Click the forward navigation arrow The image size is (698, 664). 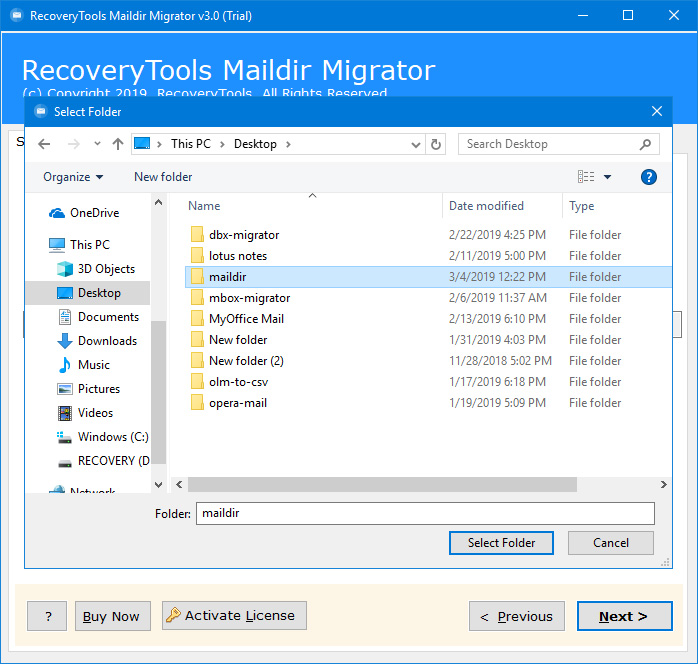[x=73, y=144]
